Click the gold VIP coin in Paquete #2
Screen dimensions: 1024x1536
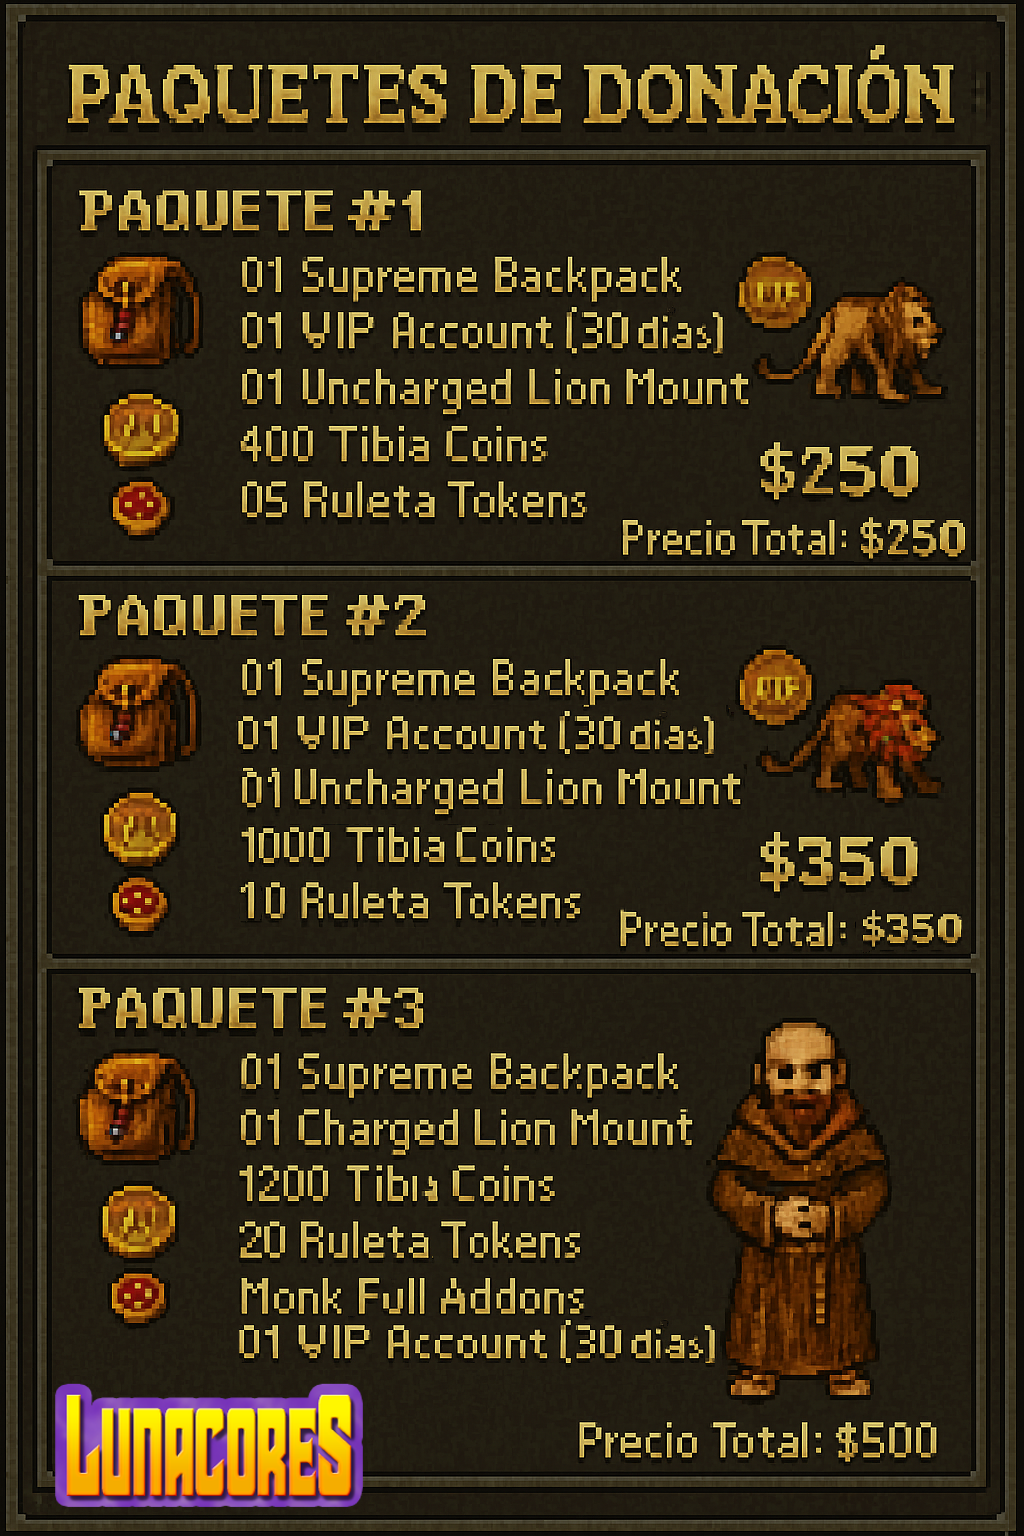[775, 686]
